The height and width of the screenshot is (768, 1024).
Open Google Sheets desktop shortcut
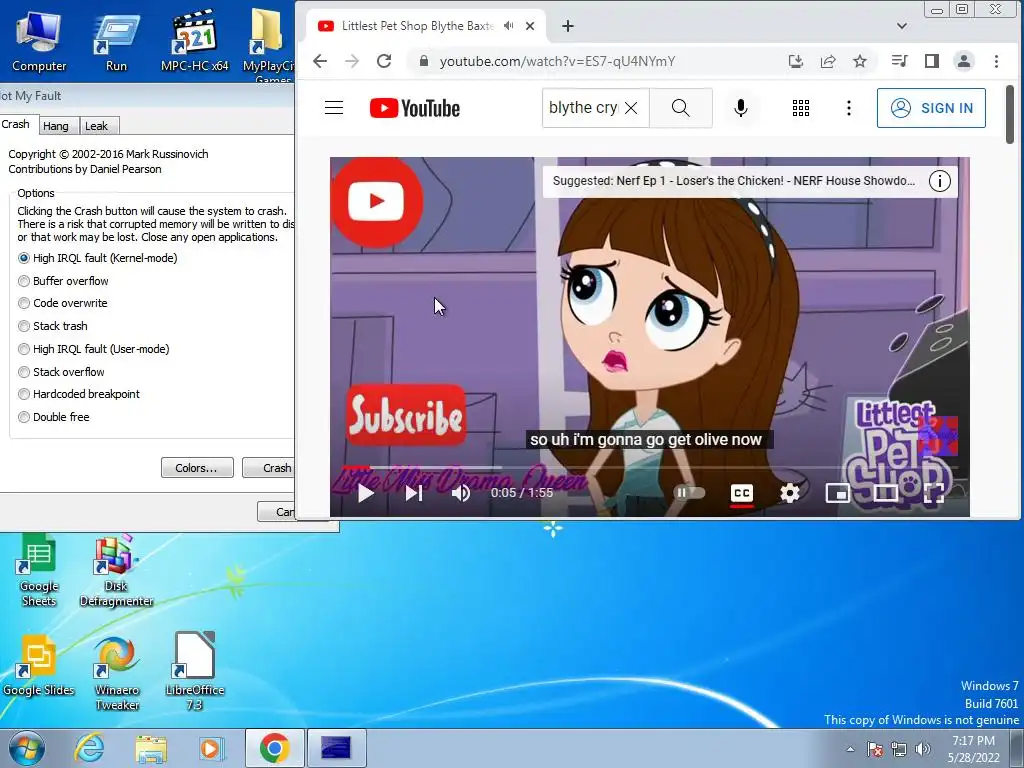[x=39, y=570]
